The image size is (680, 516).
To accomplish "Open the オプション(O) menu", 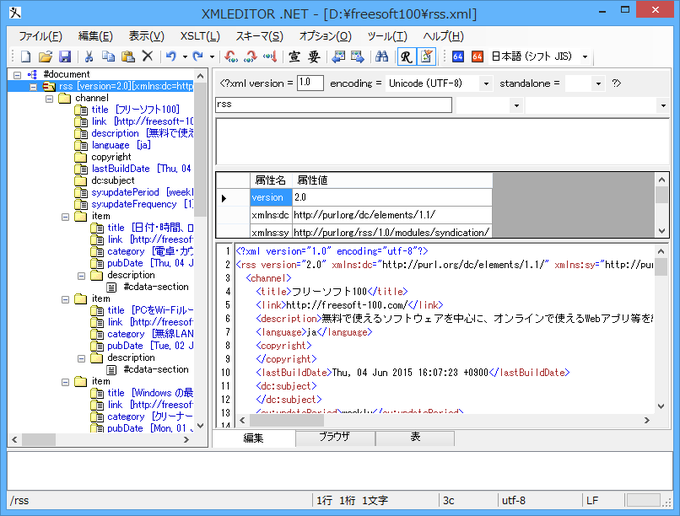I will point(325,36).
